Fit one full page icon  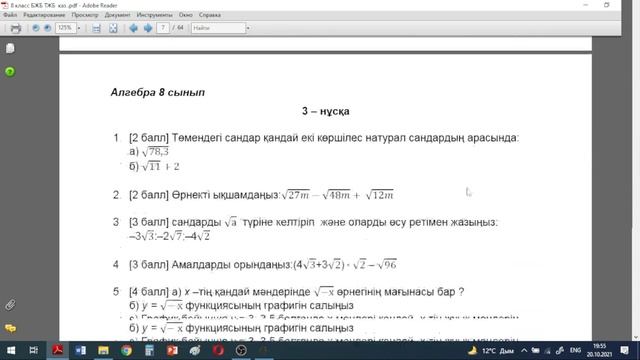113,28
